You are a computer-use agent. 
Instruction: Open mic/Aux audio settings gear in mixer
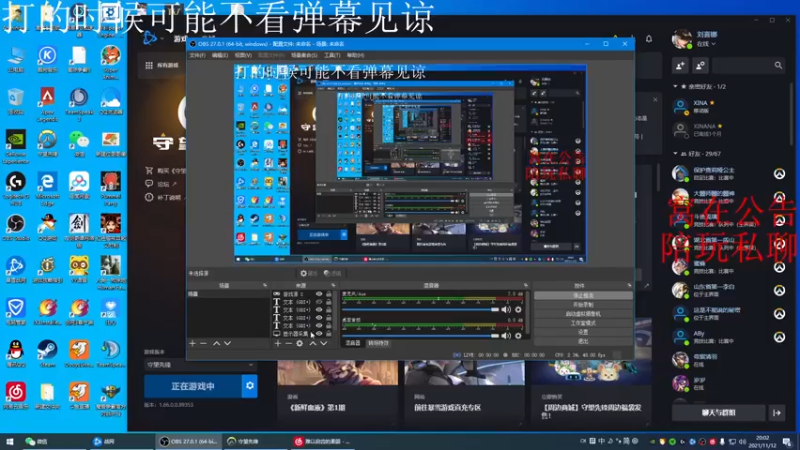[x=518, y=309]
